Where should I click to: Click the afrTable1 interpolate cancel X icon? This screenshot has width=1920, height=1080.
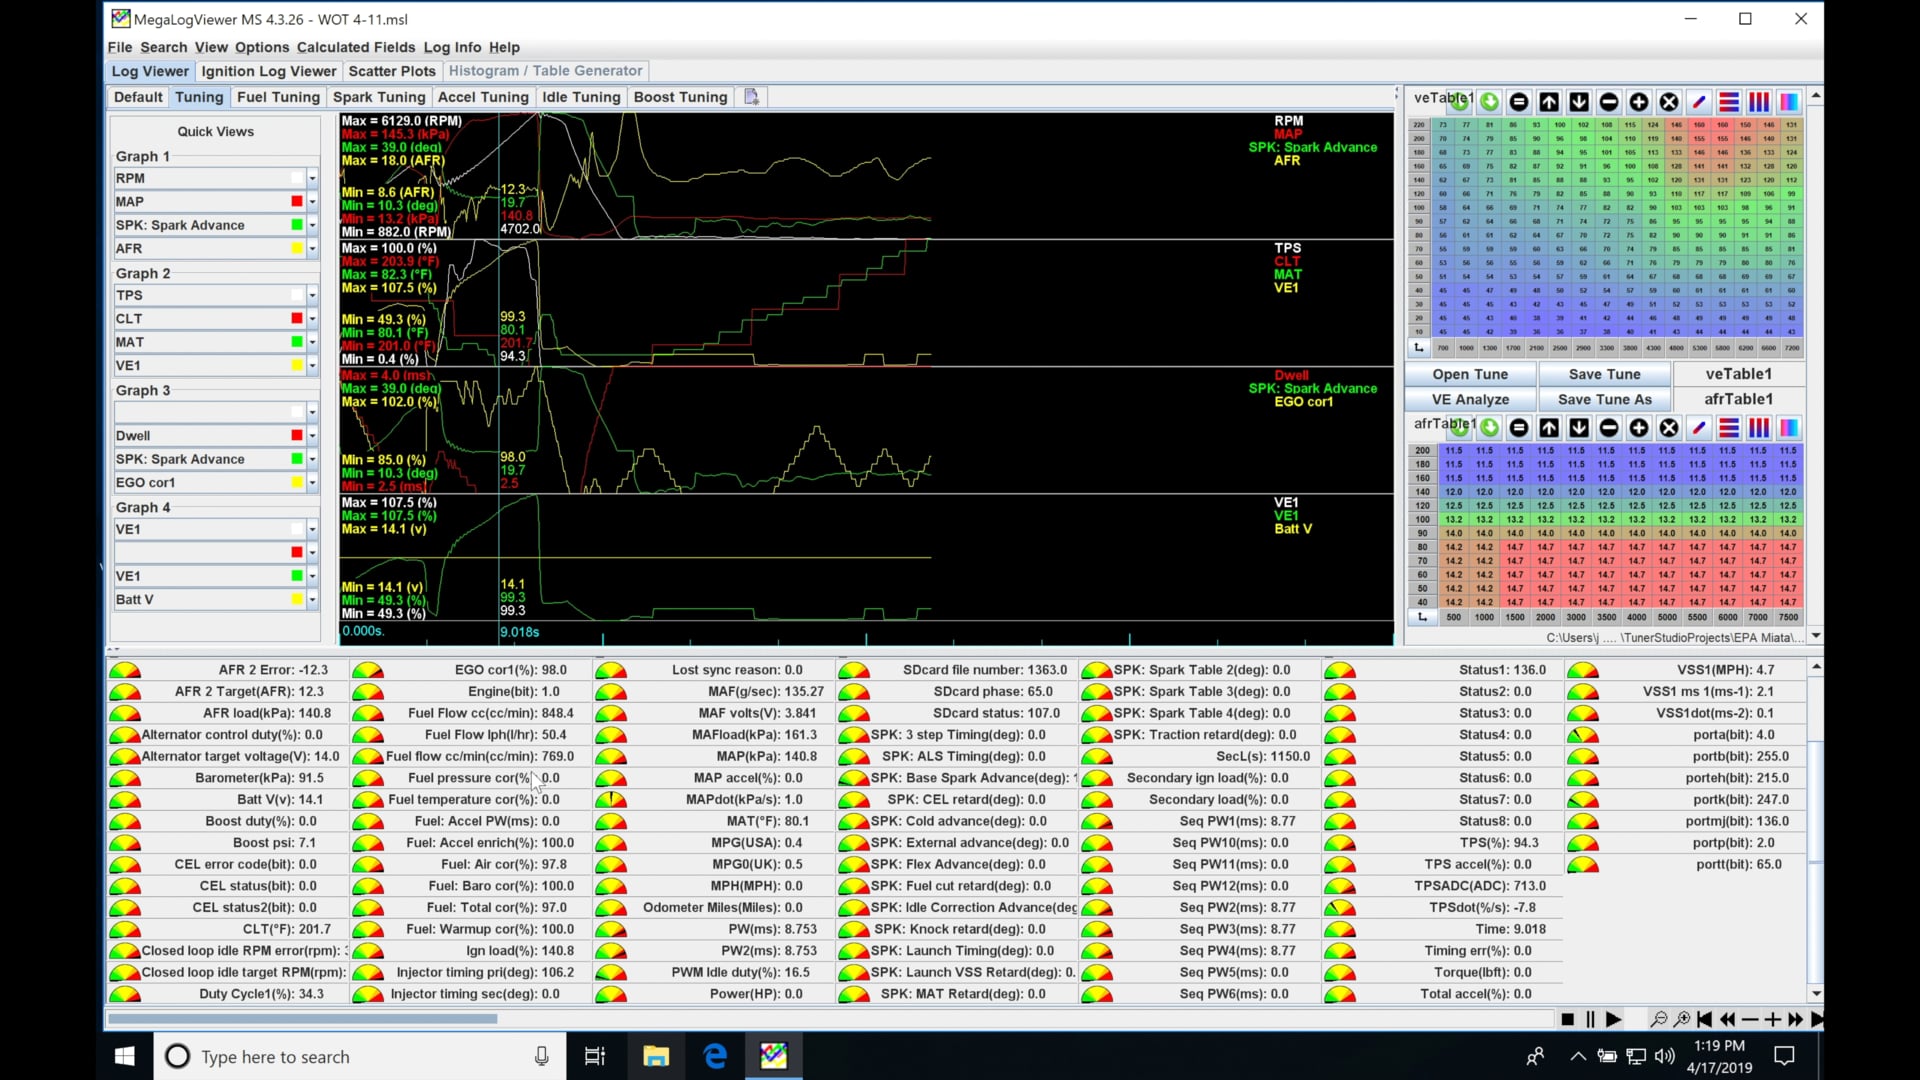tap(1669, 428)
